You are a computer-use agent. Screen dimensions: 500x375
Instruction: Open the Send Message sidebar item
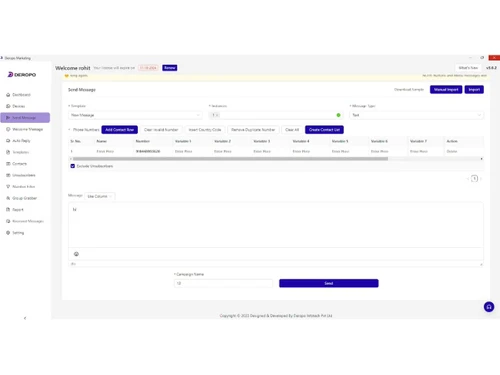pyautogui.click(x=25, y=118)
